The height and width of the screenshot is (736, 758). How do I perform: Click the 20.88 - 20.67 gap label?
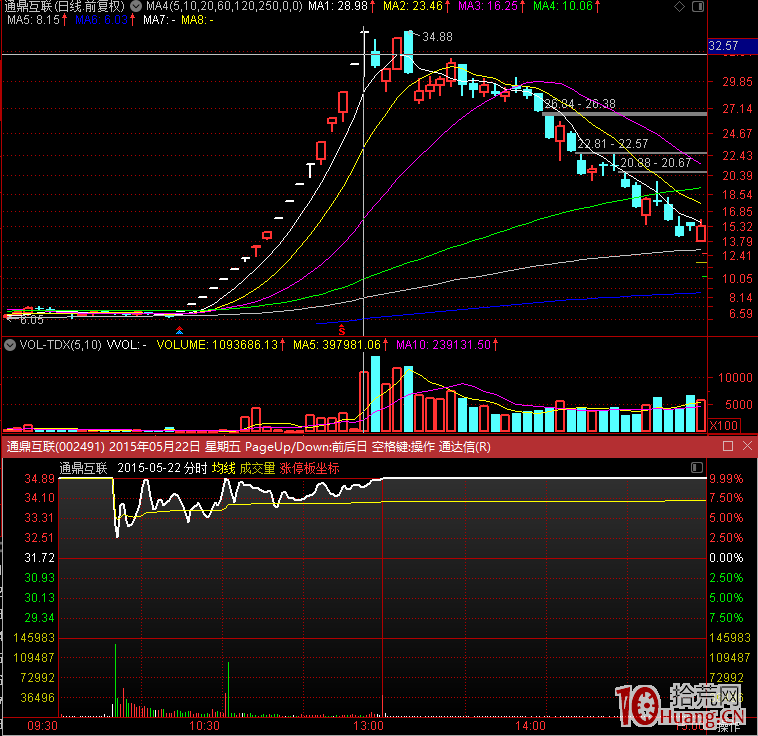pos(656,162)
